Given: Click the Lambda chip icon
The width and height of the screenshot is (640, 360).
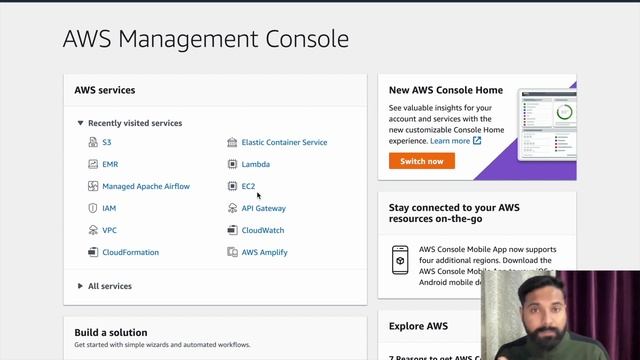Looking at the screenshot, I should (x=232, y=164).
